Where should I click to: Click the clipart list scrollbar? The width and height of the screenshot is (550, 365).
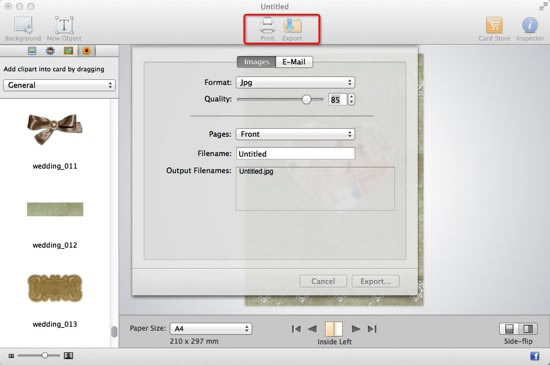114,331
